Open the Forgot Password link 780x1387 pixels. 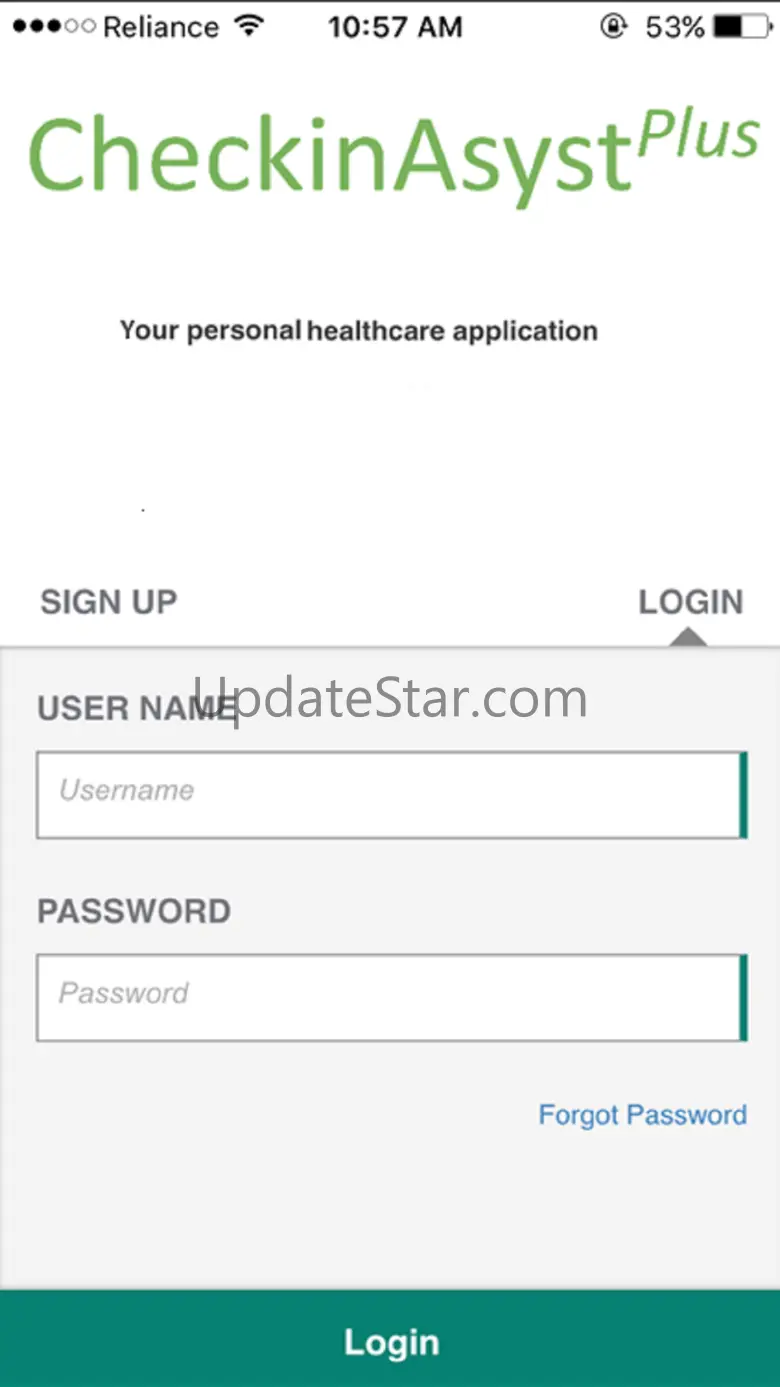pyautogui.click(x=642, y=1115)
